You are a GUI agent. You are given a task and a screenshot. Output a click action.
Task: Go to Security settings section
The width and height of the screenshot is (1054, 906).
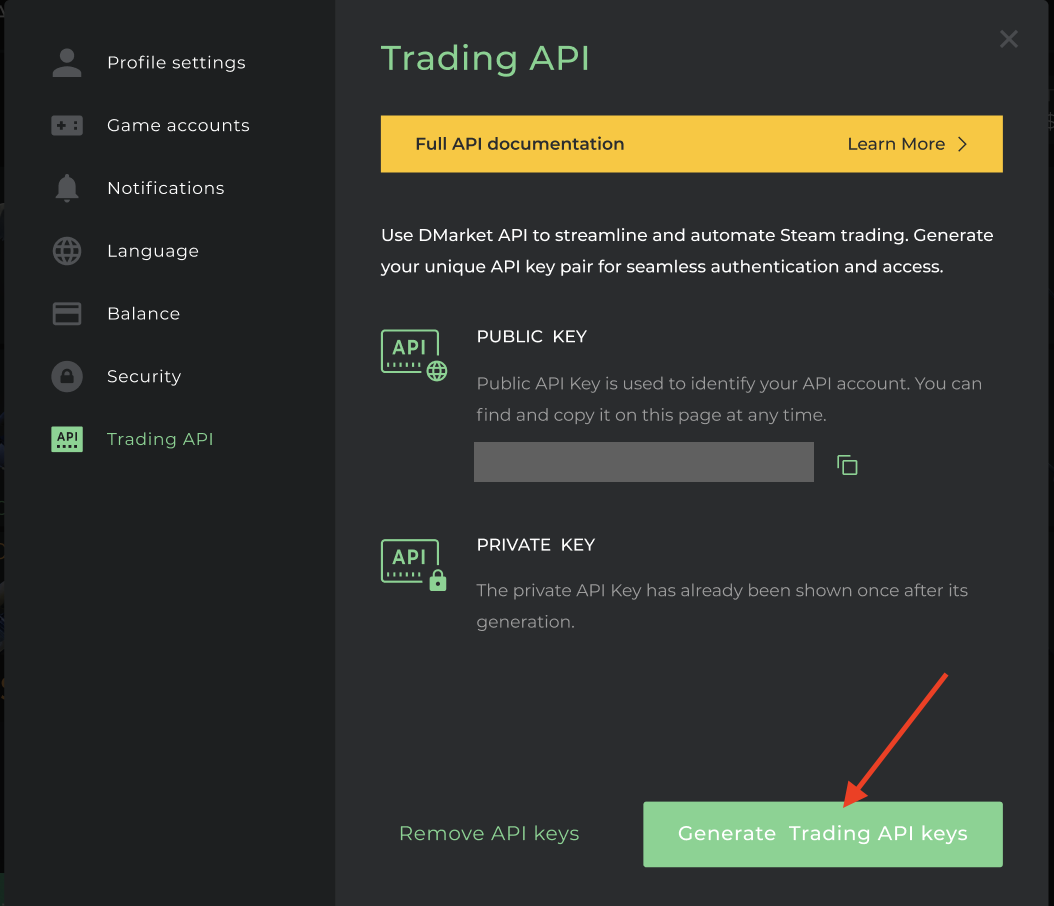coord(144,376)
